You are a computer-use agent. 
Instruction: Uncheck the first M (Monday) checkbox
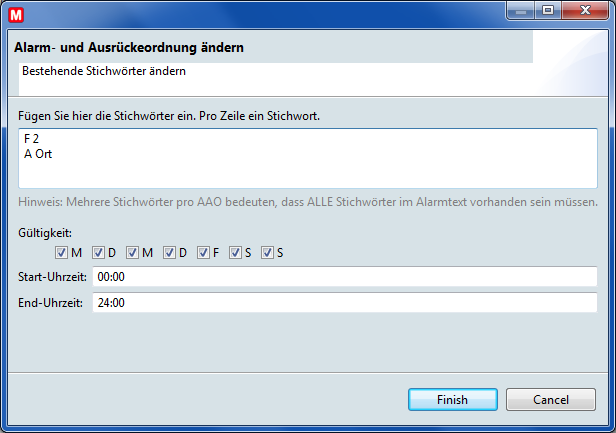62,253
